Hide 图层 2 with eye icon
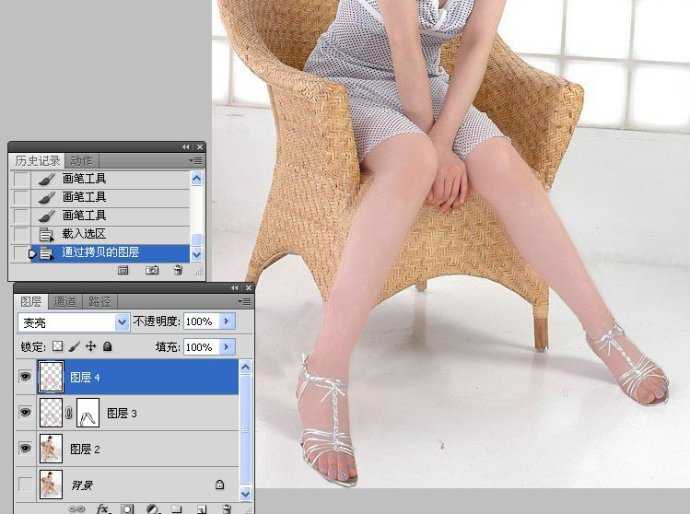Viewport: 690px width, 514px height. [x=26, y=448]
